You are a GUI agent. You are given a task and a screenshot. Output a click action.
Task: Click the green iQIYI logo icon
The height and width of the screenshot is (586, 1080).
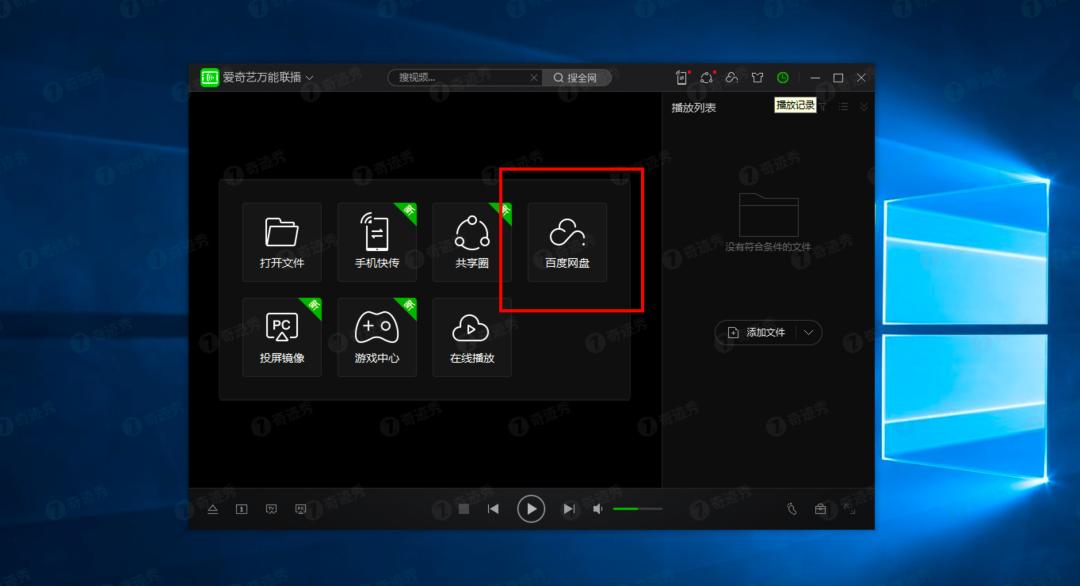click(x=209, y=77)
